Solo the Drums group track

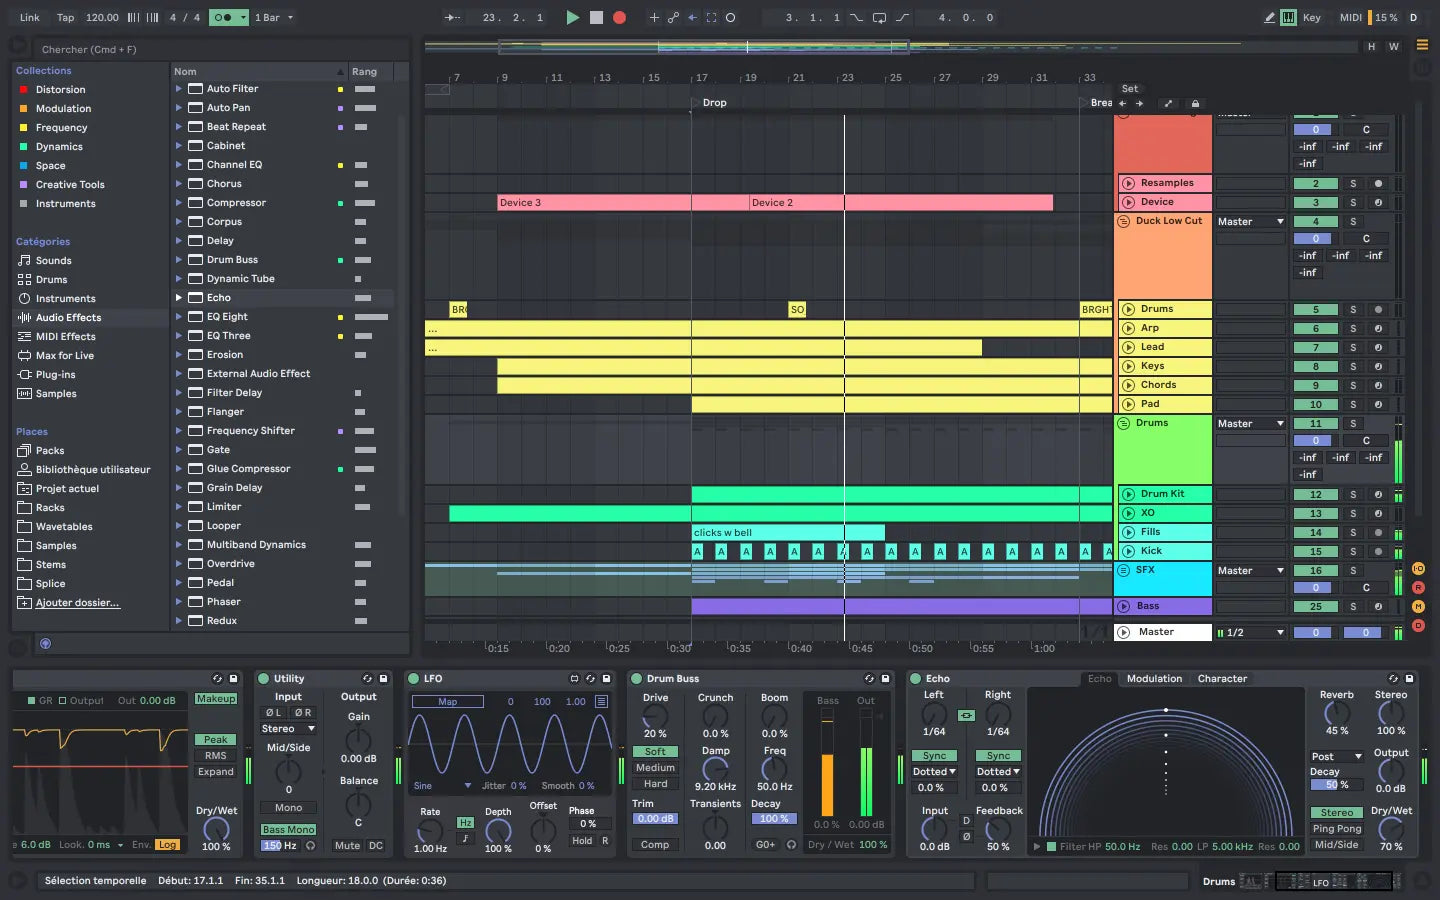1353,422
